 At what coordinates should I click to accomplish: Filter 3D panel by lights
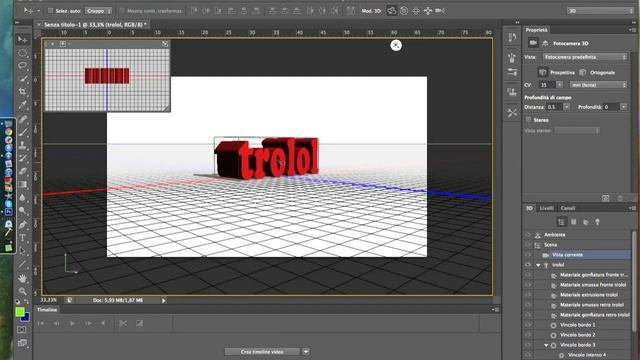tap(598, 222)
